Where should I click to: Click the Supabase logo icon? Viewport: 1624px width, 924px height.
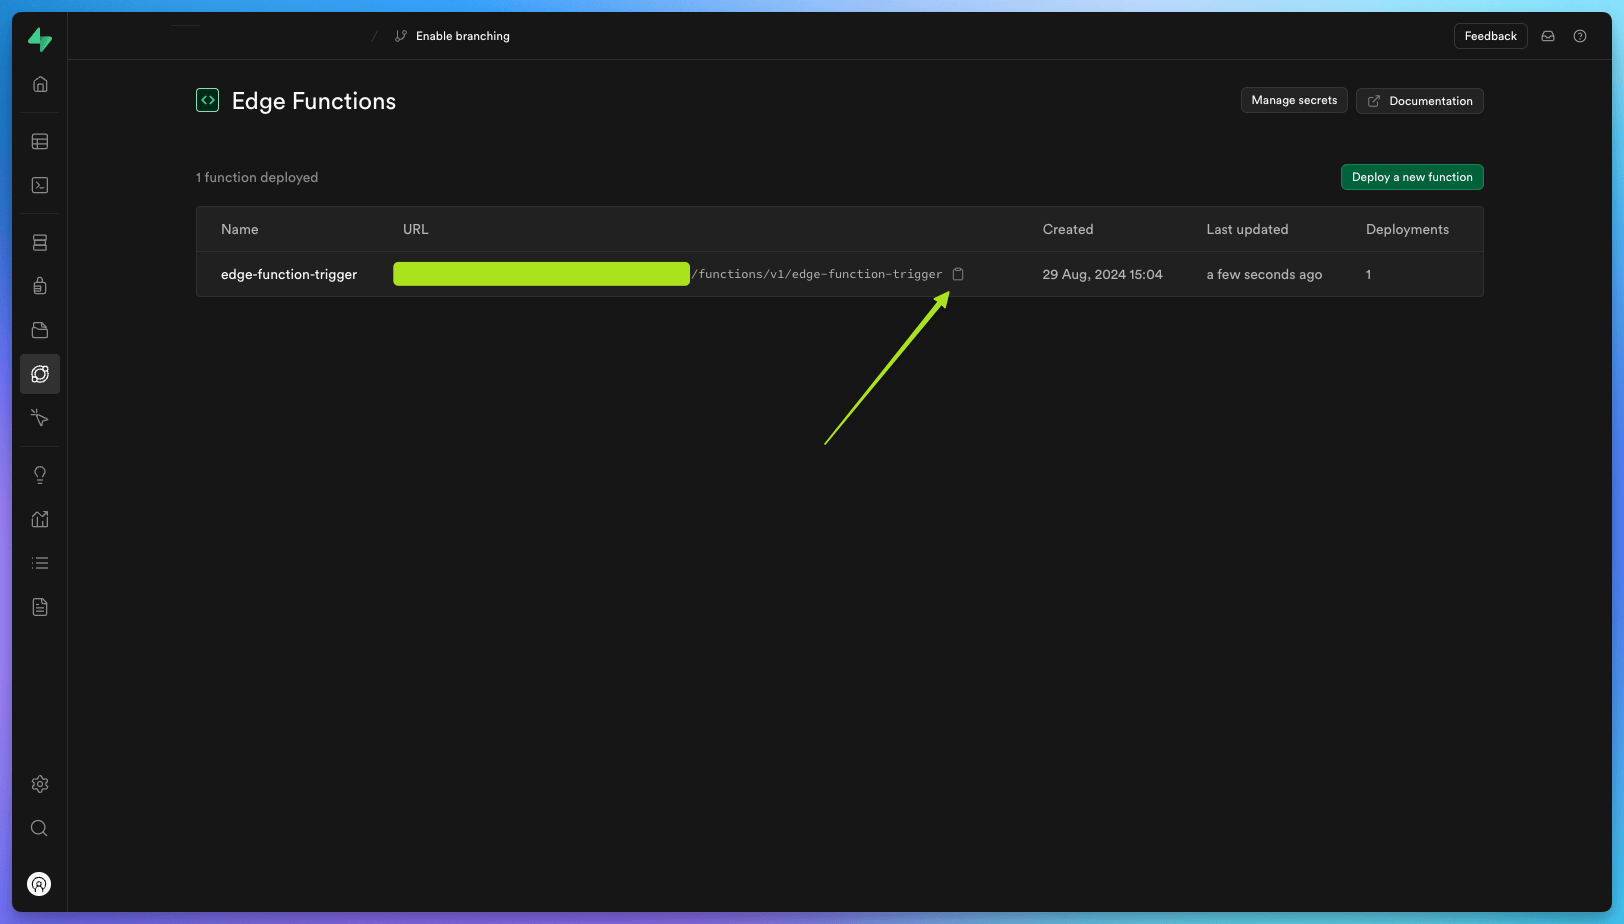[x=40, y=39]
